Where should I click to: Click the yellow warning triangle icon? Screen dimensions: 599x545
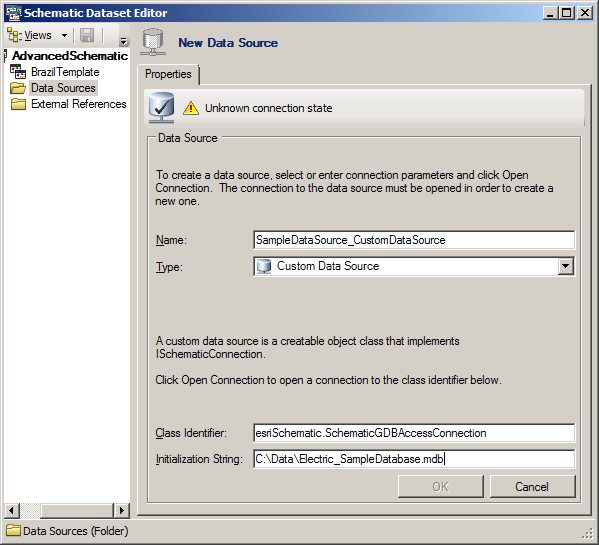point(191,108)
